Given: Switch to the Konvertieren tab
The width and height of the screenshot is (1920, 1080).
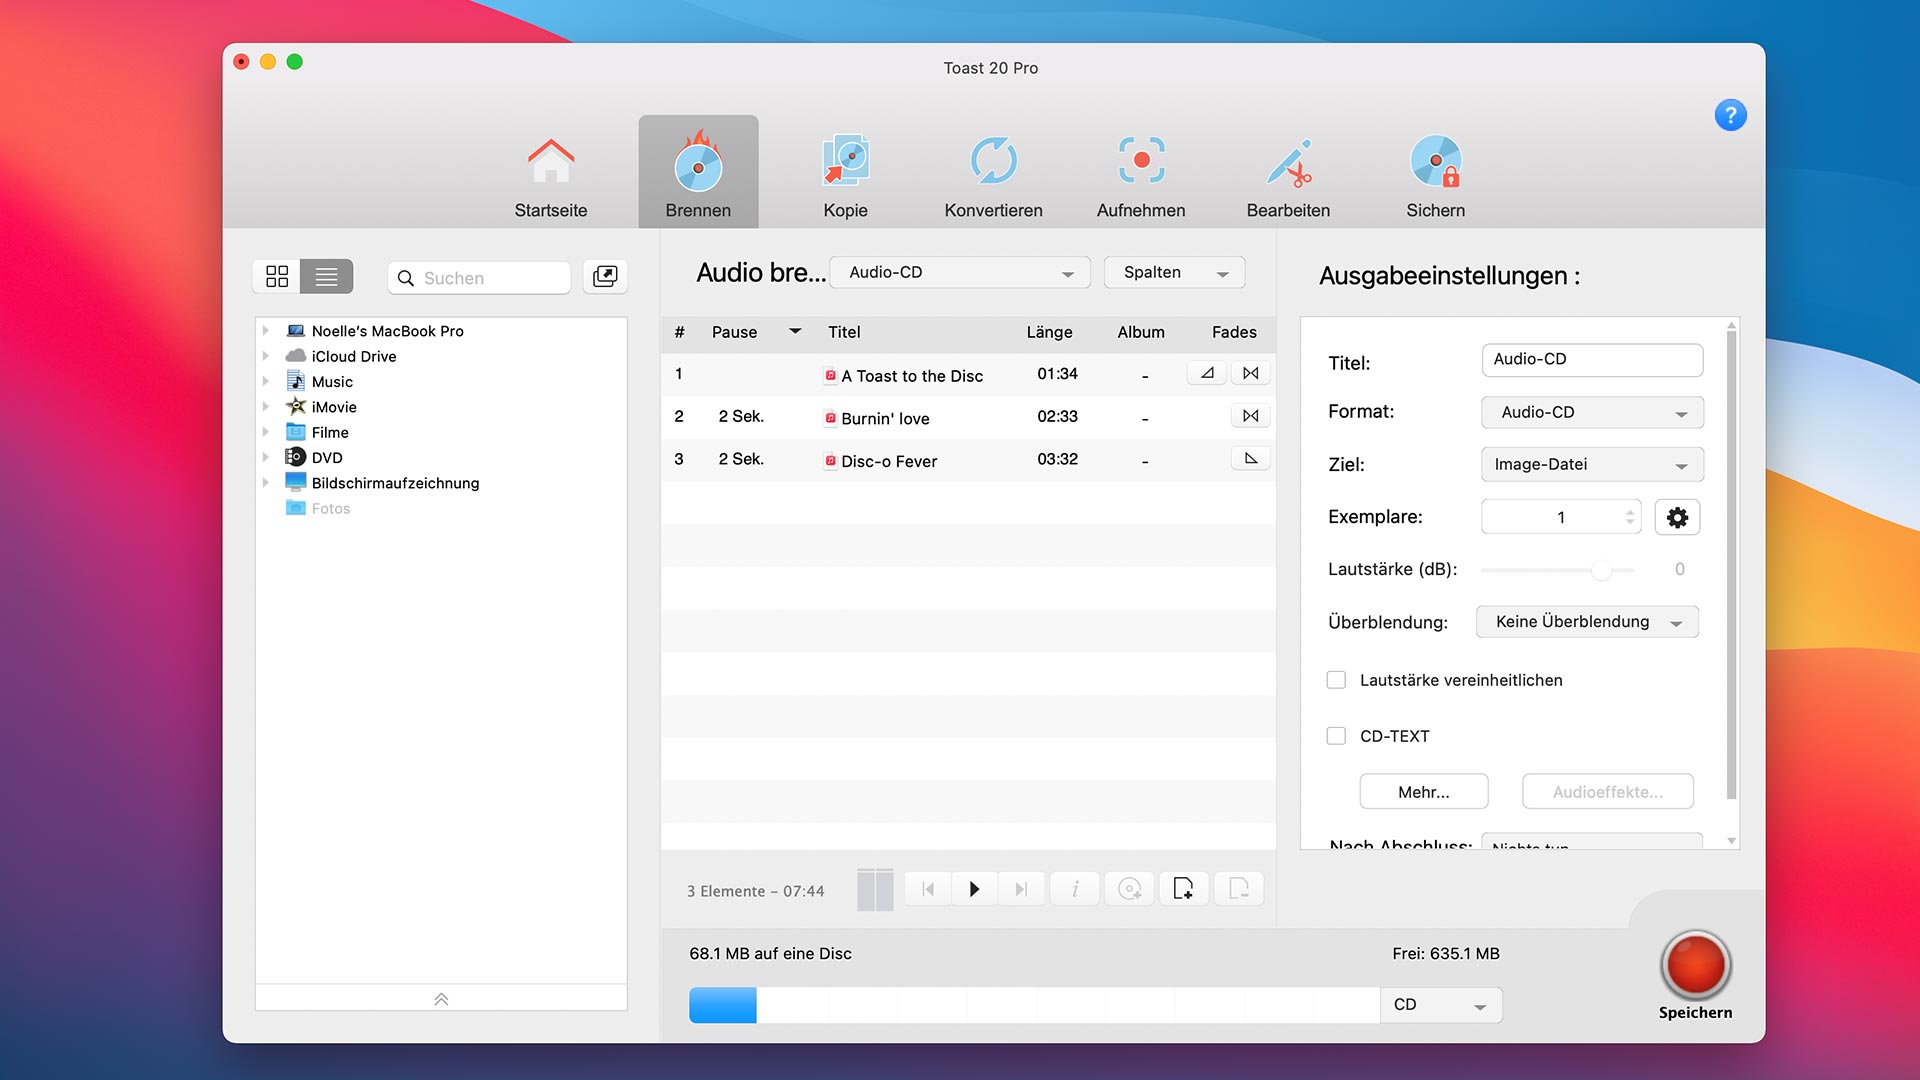Looking at the screenshot, I should [993, 175].
